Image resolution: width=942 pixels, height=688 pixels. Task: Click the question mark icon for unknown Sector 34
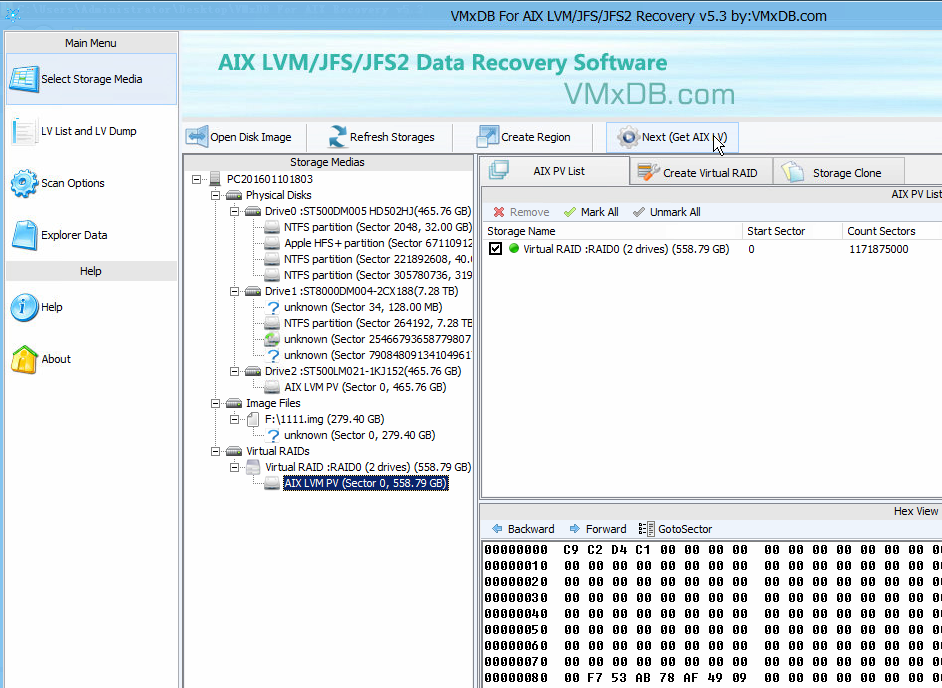click(273, 308)
